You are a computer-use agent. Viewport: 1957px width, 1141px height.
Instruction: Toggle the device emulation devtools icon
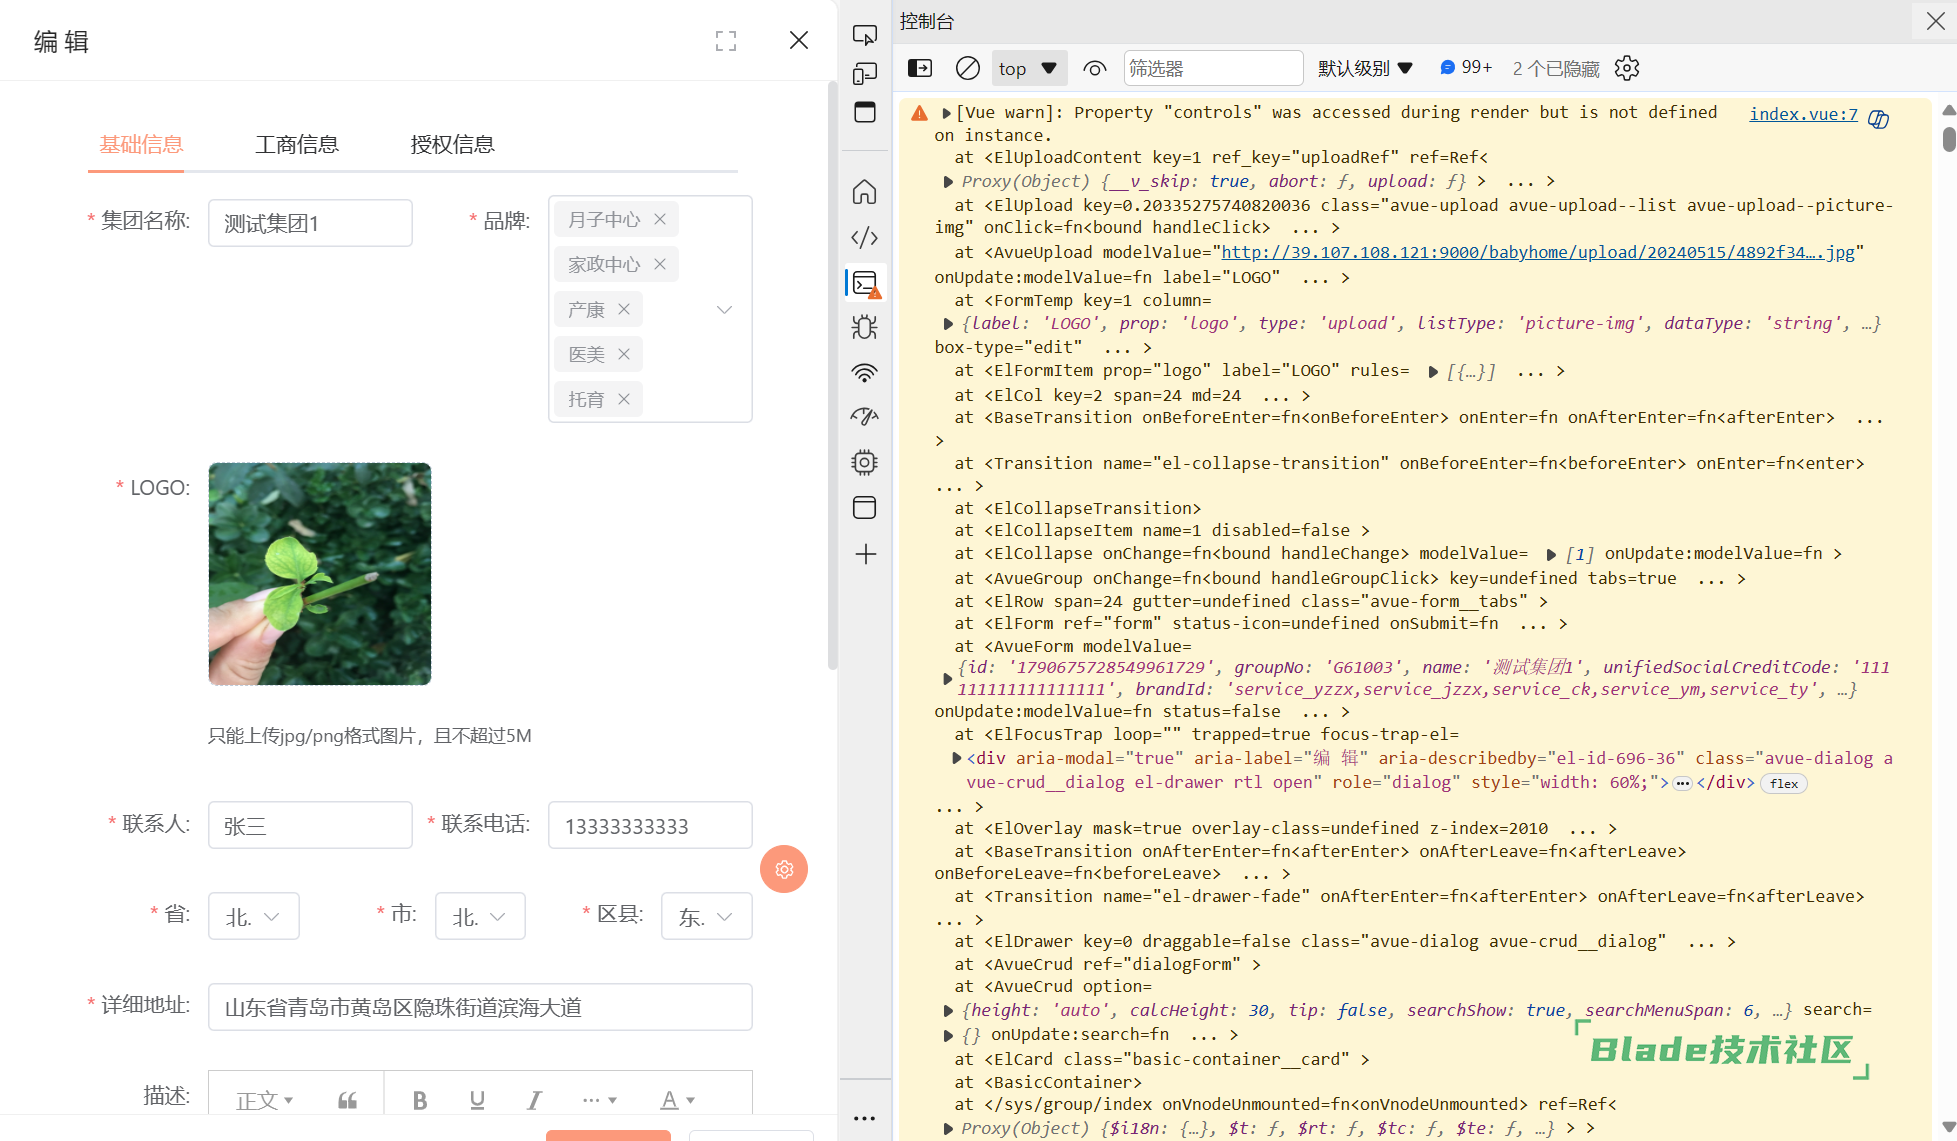(x=865, y=74)
